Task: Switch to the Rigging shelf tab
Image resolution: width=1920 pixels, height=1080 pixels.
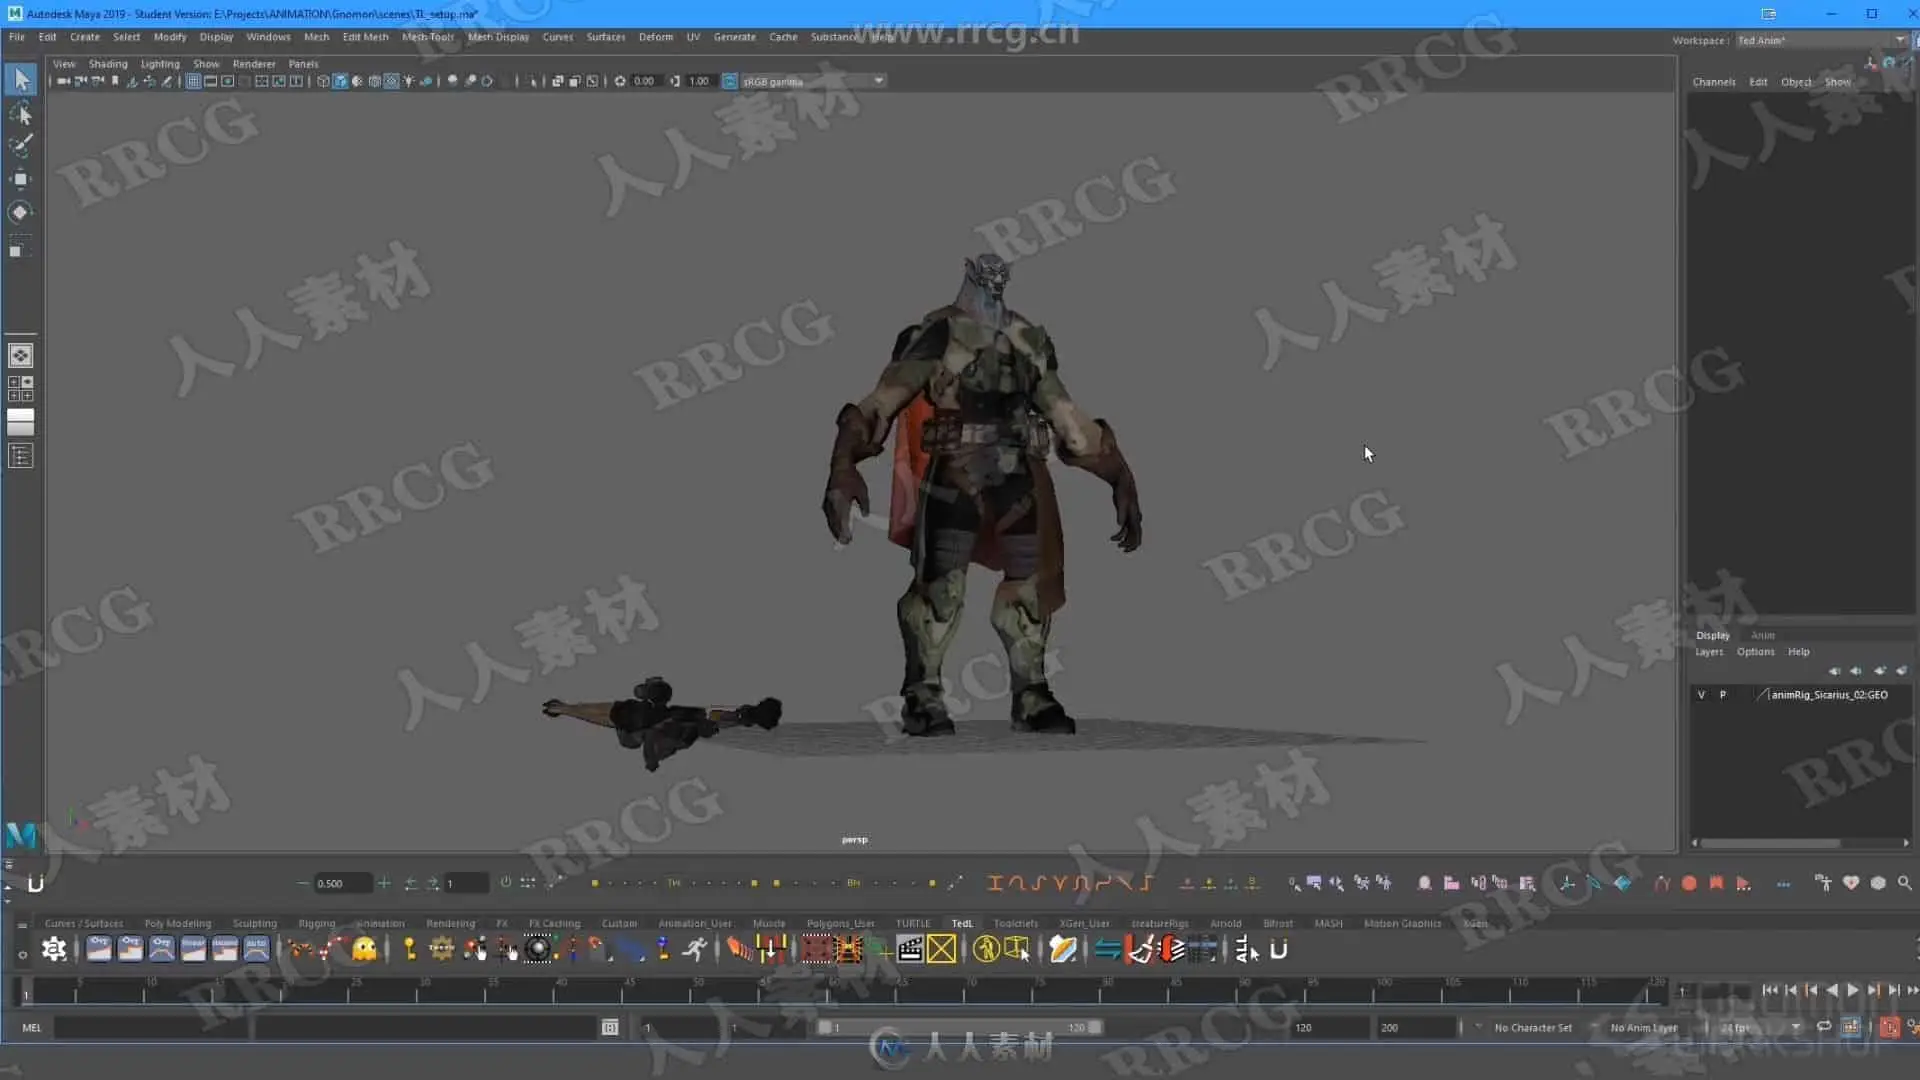Action: 316,923
